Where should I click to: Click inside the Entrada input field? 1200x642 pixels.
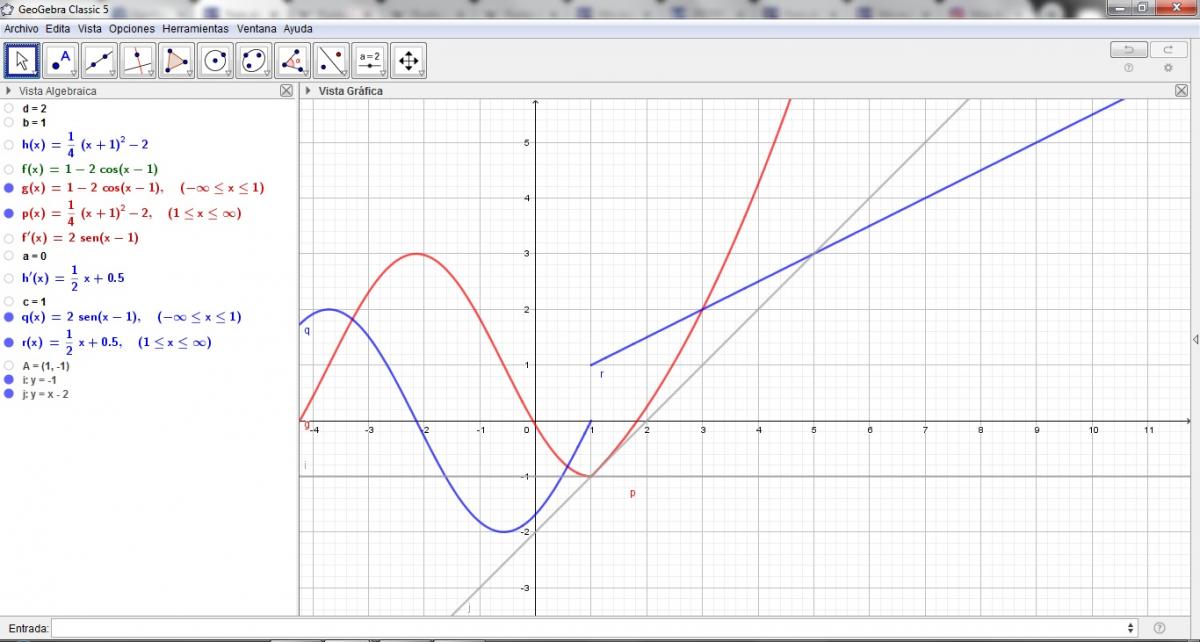click(x=590, y=628)
